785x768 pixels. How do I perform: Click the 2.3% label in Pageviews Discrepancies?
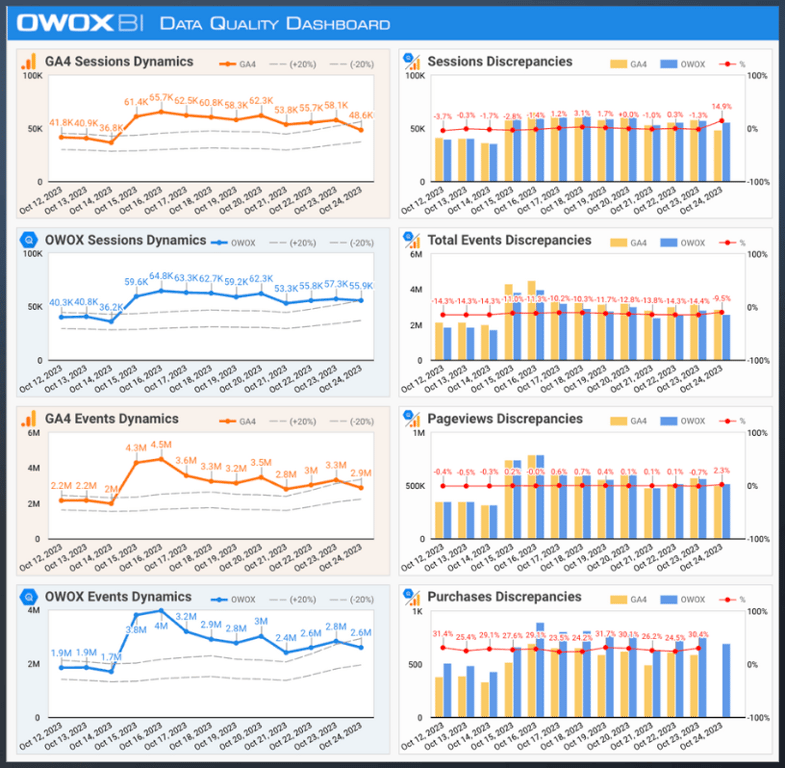click(721, 471)
